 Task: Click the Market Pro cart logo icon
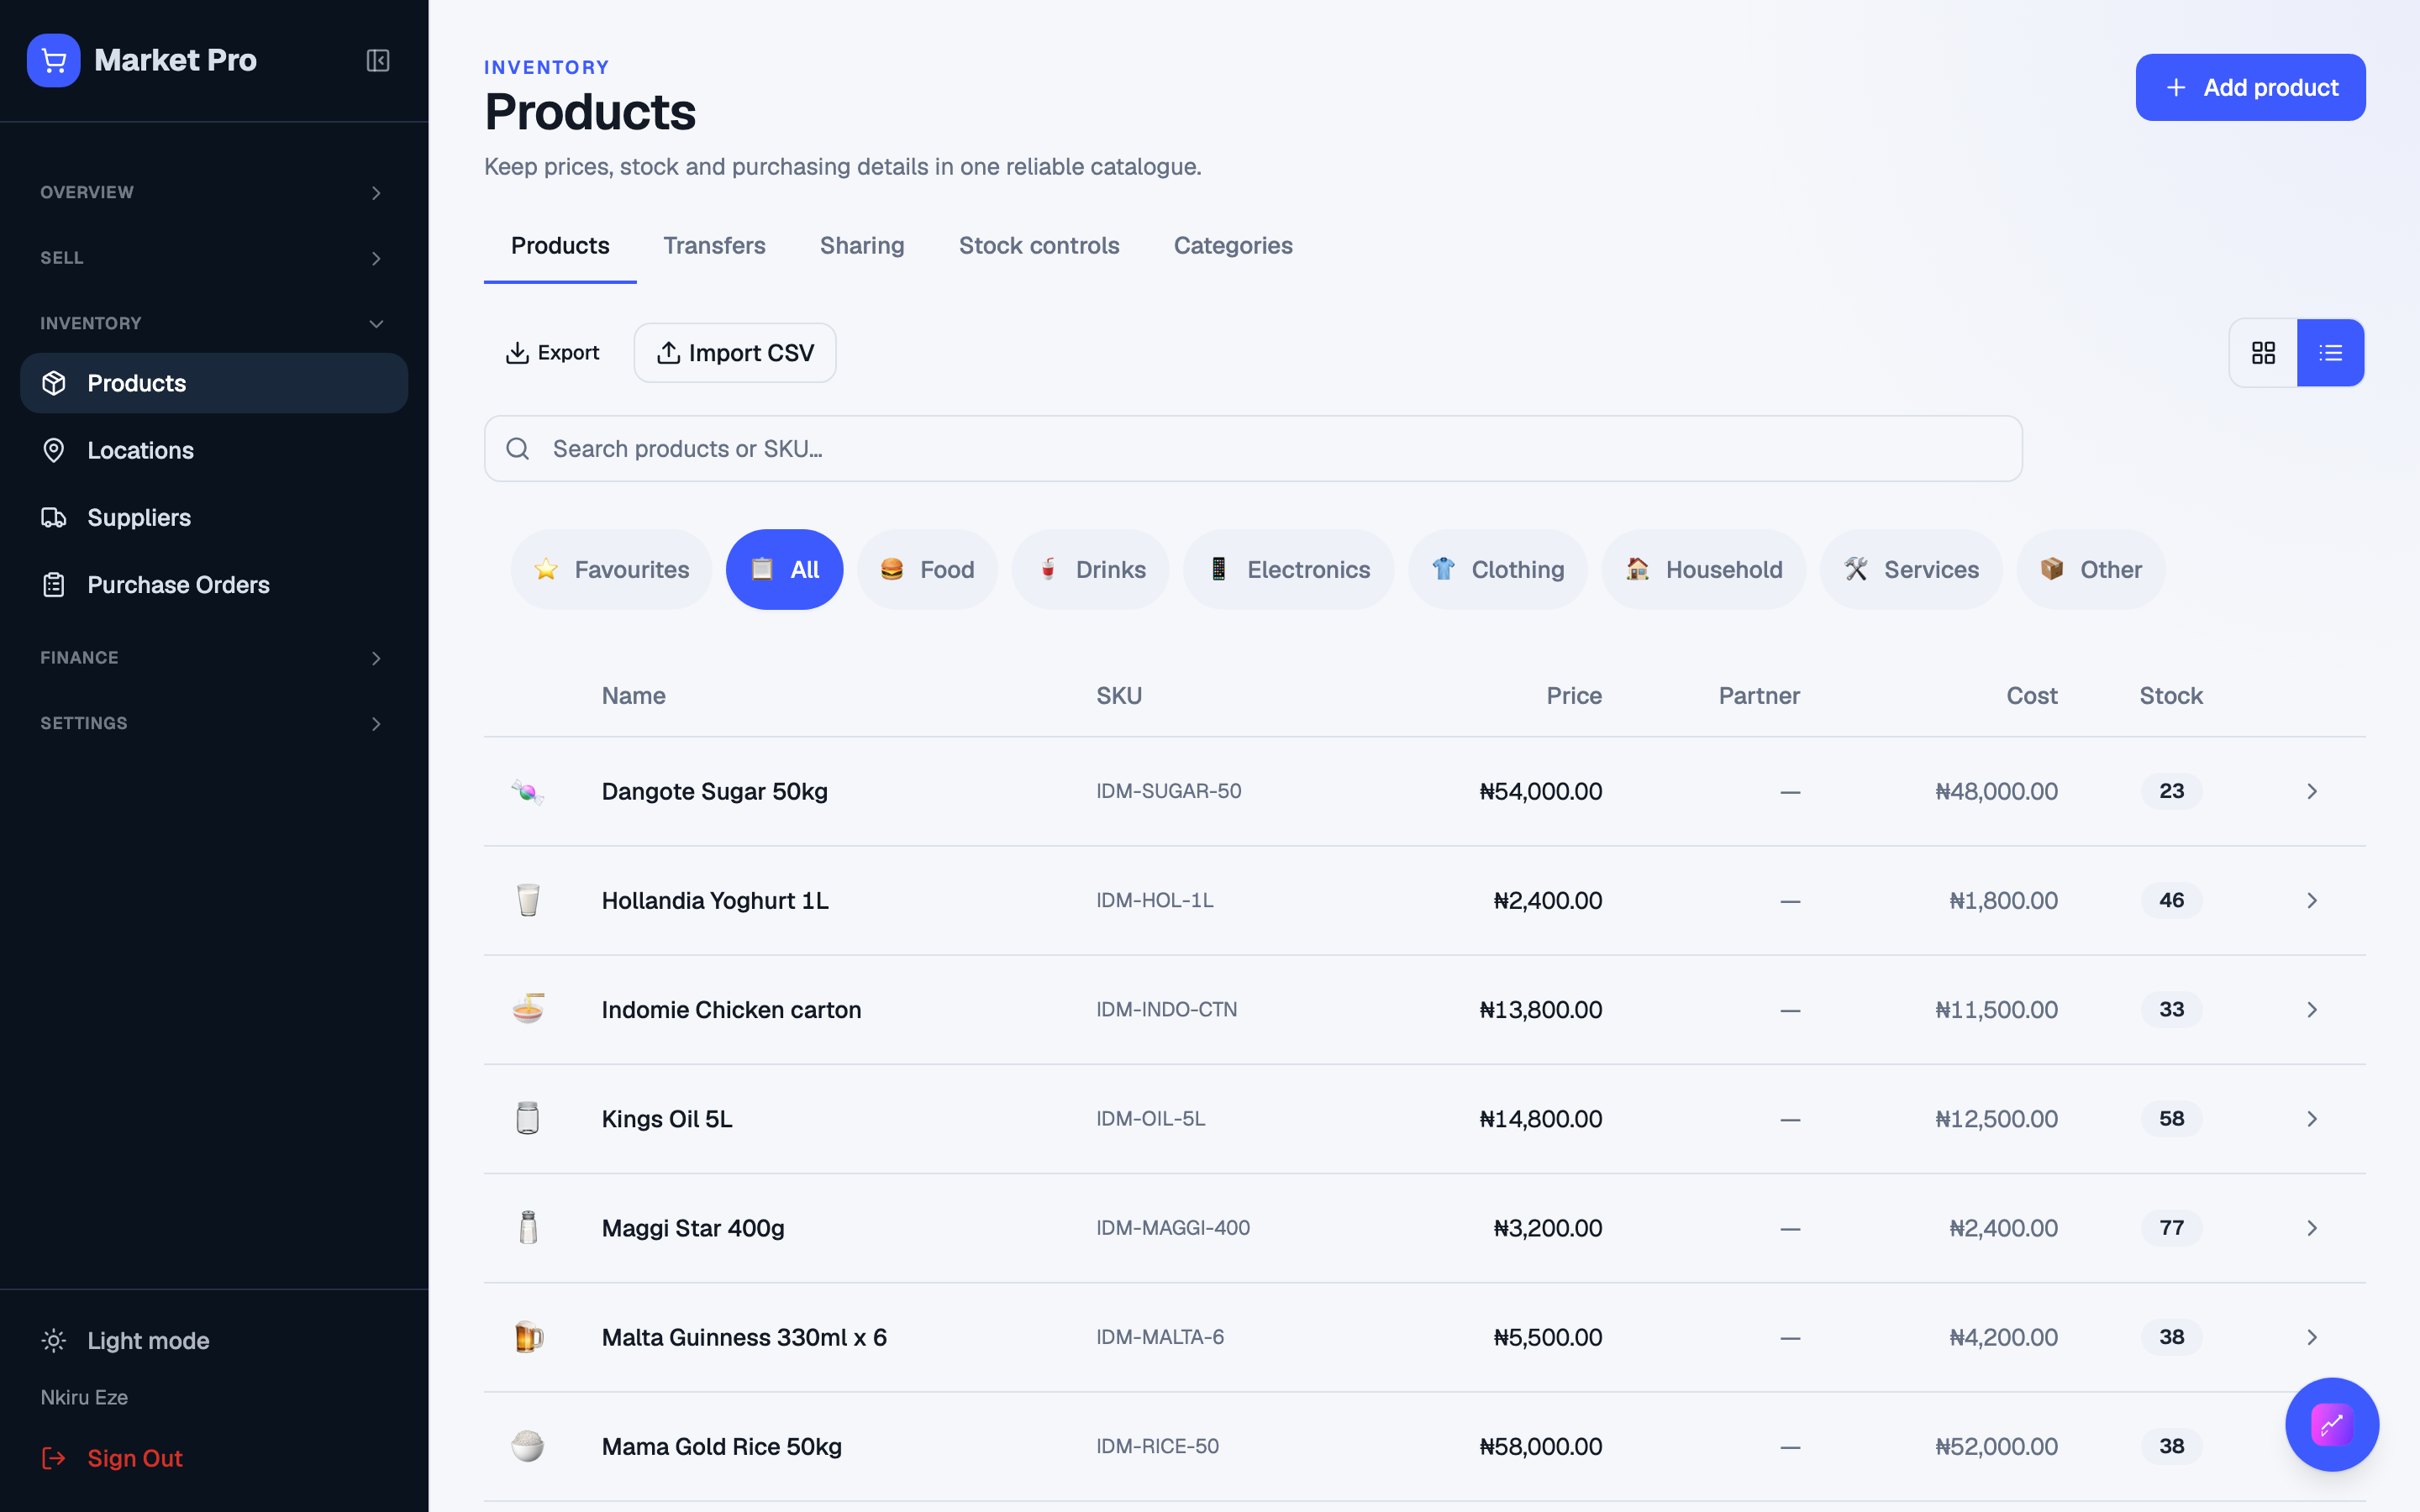point(54,60)
